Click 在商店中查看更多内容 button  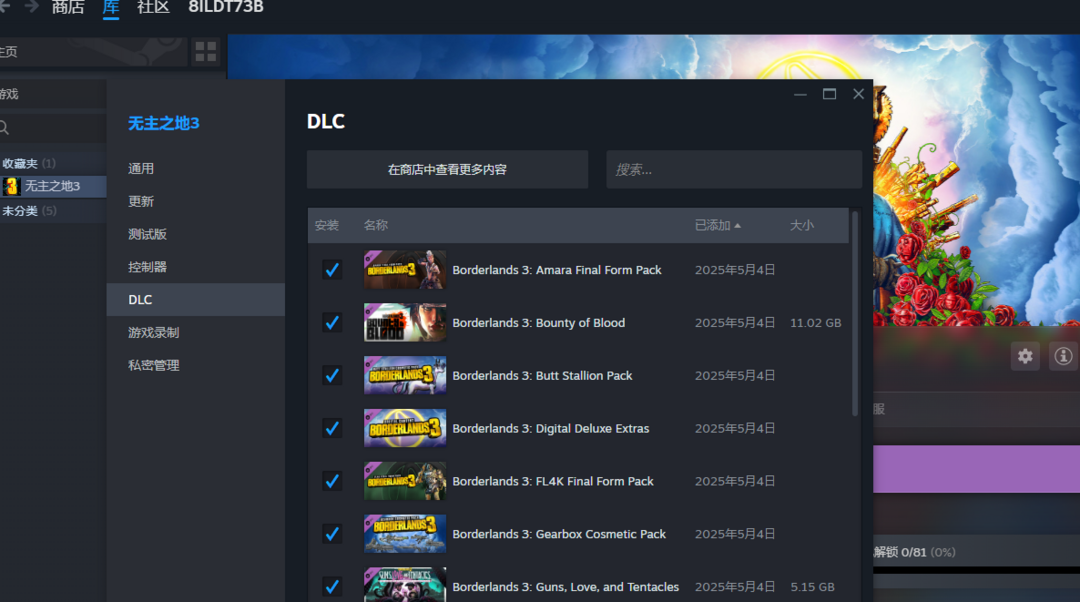click(x=447, y=169)
